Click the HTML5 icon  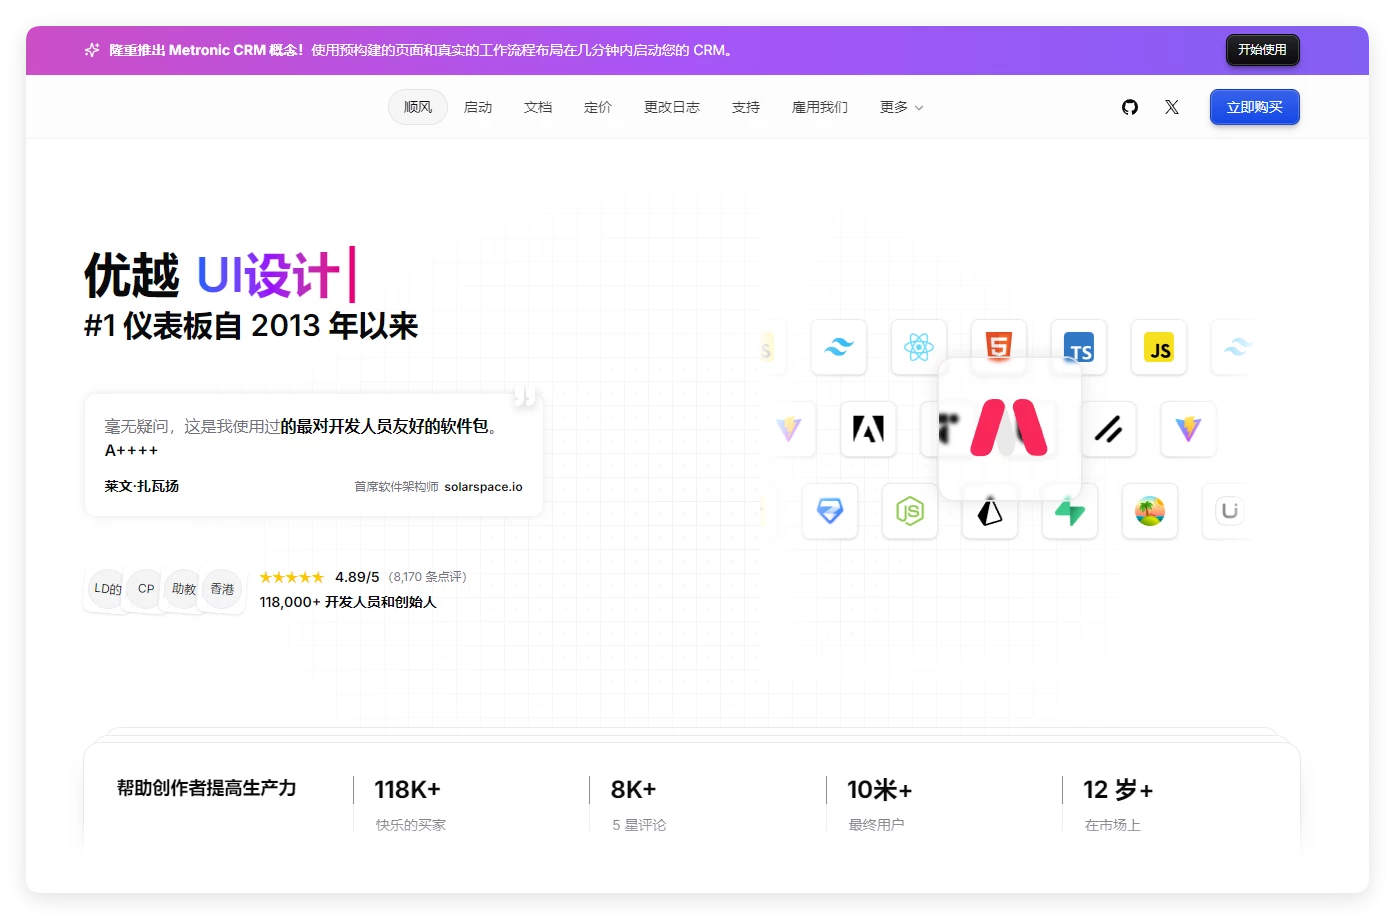point(999,343)
